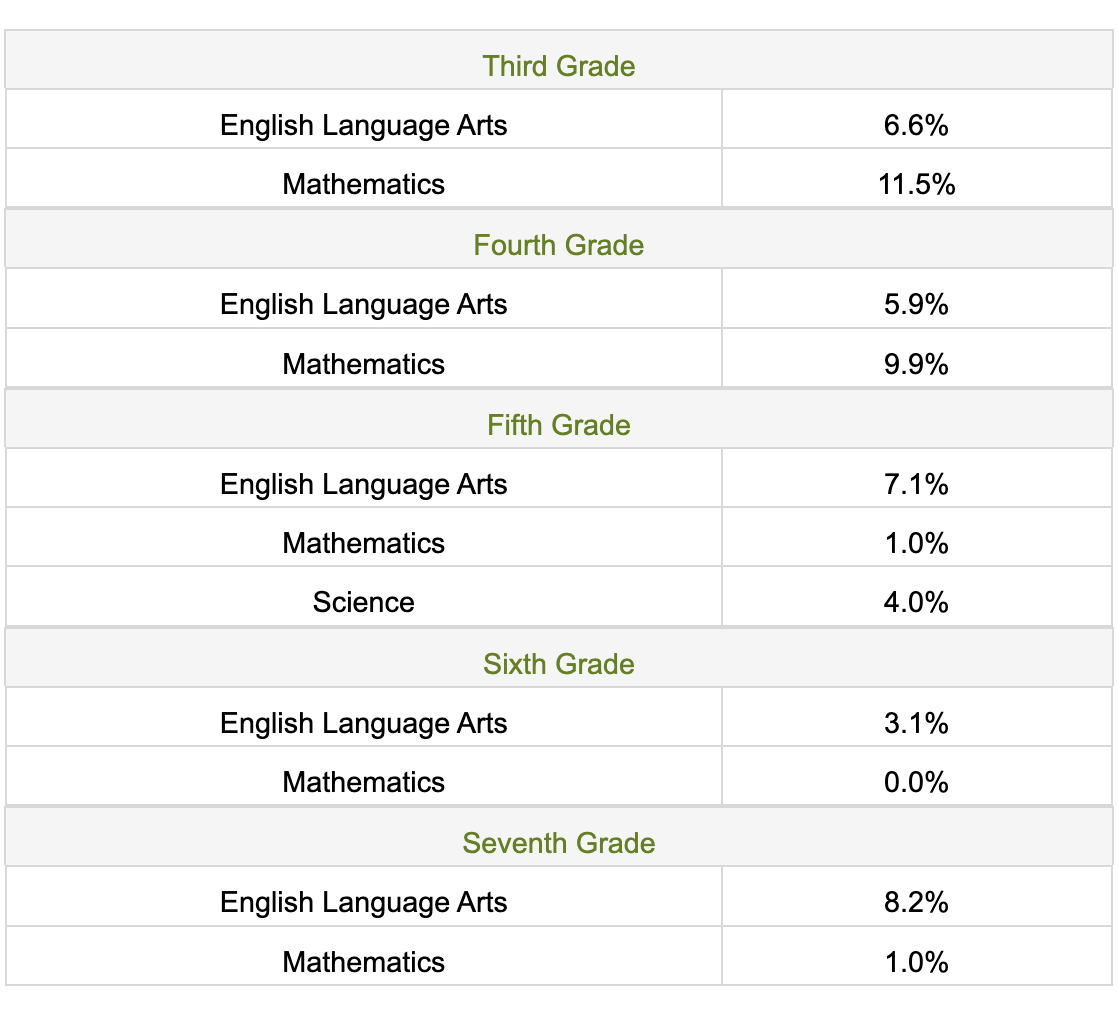Click Mathematics under Fourth Grade
1118x1026 pixels.
[363, 364]
